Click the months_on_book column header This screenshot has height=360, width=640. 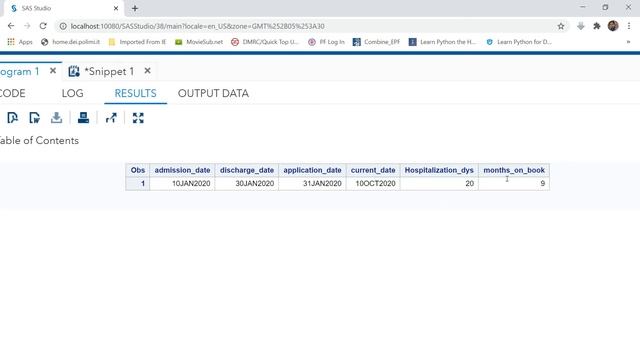(514, 170)
